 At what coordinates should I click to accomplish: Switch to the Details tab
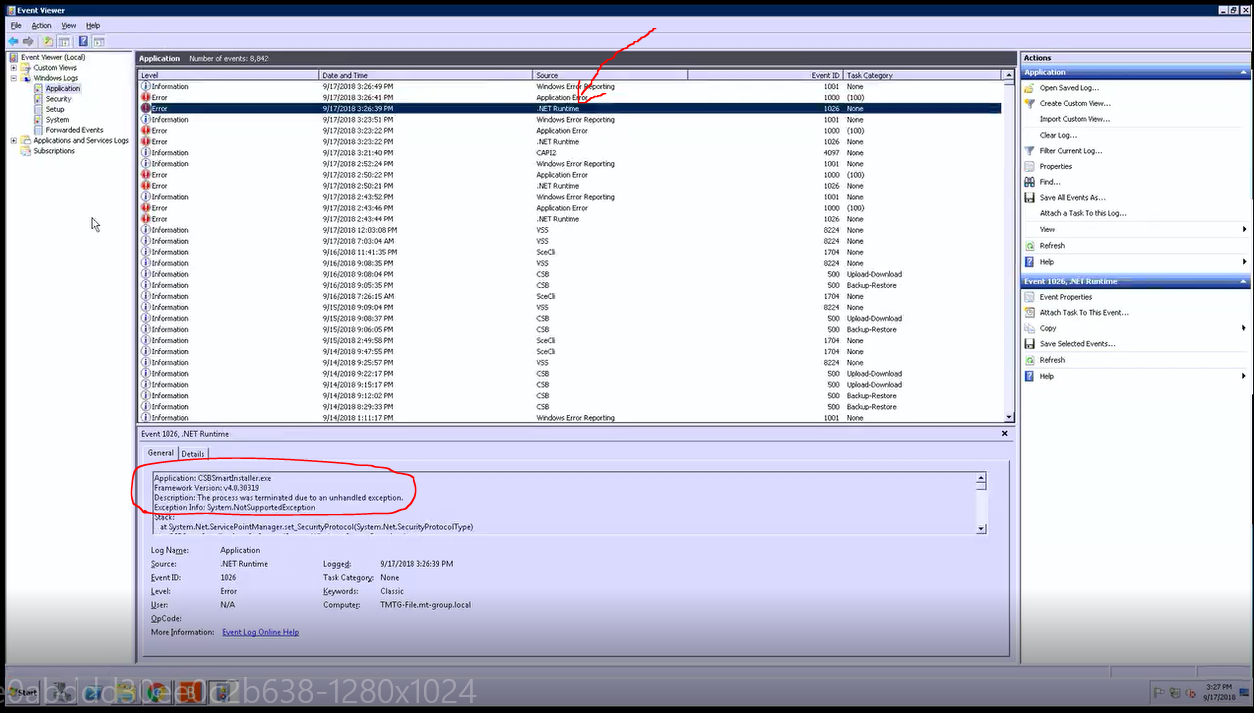[x=193, y=453]
